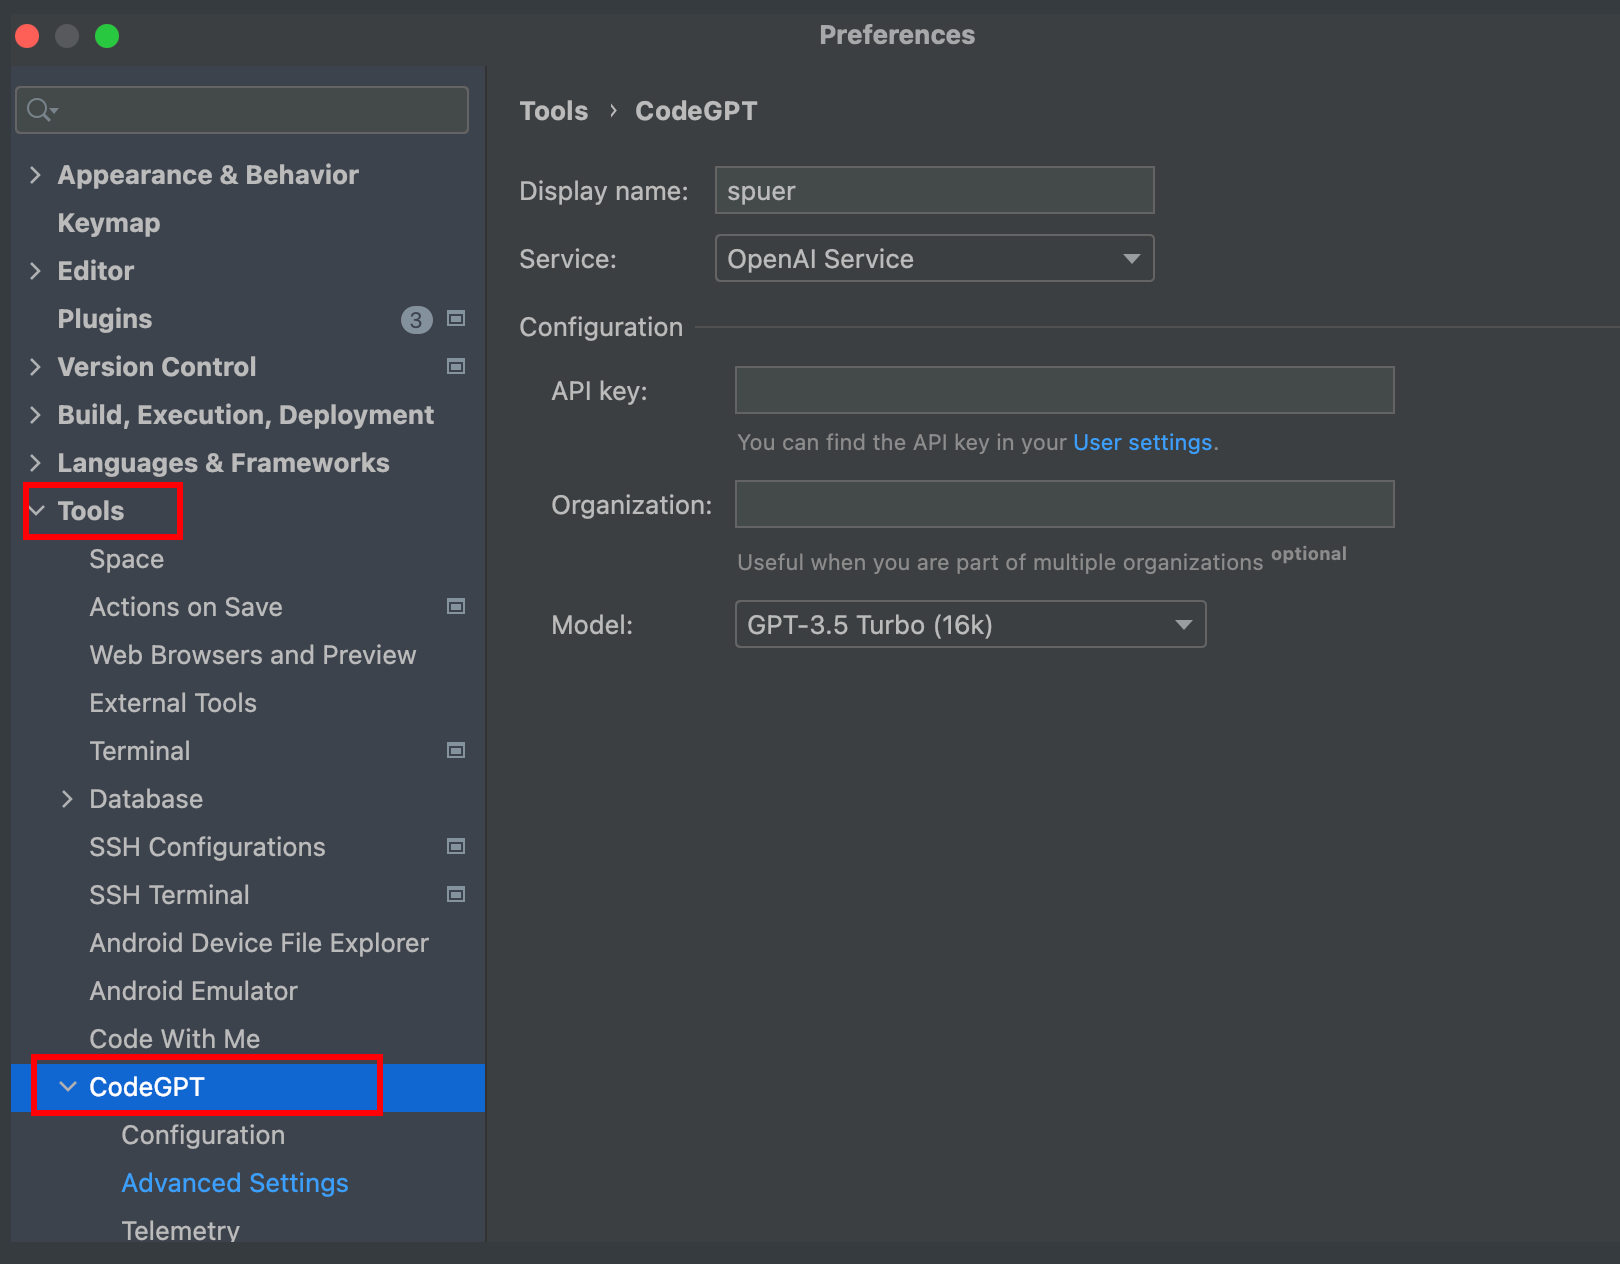Select SSH Configurations entry

tap(207, 847)
